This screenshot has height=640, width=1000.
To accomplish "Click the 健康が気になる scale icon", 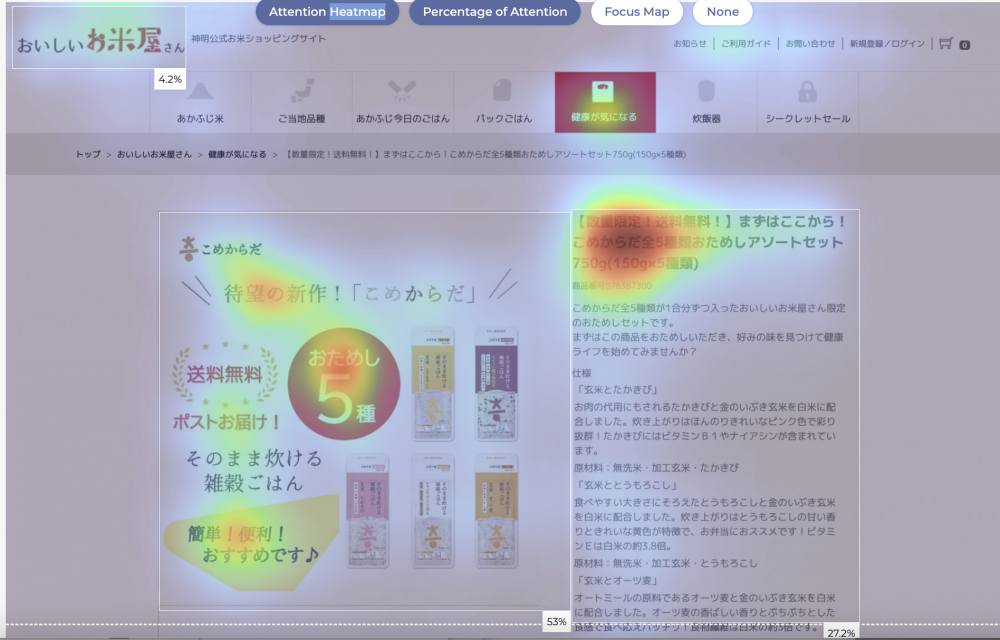I will click(x=604, y=92).
